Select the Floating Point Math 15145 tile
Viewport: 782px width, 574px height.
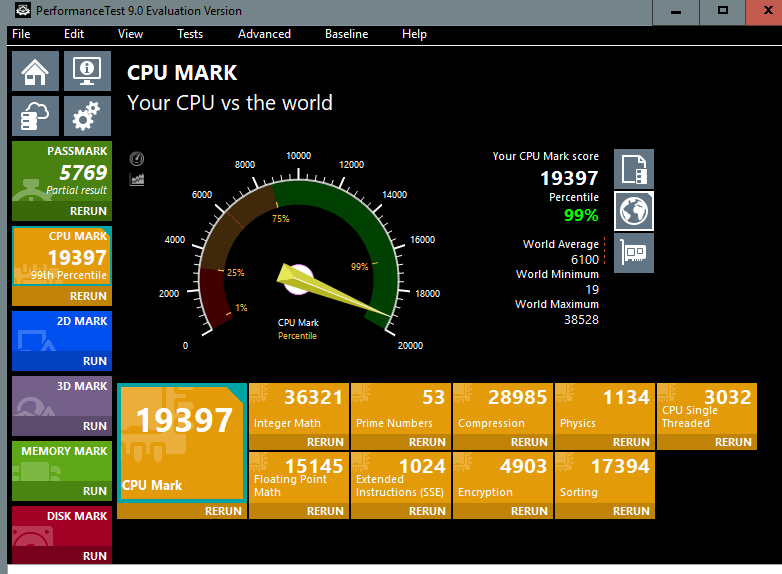tap(299, 477)
